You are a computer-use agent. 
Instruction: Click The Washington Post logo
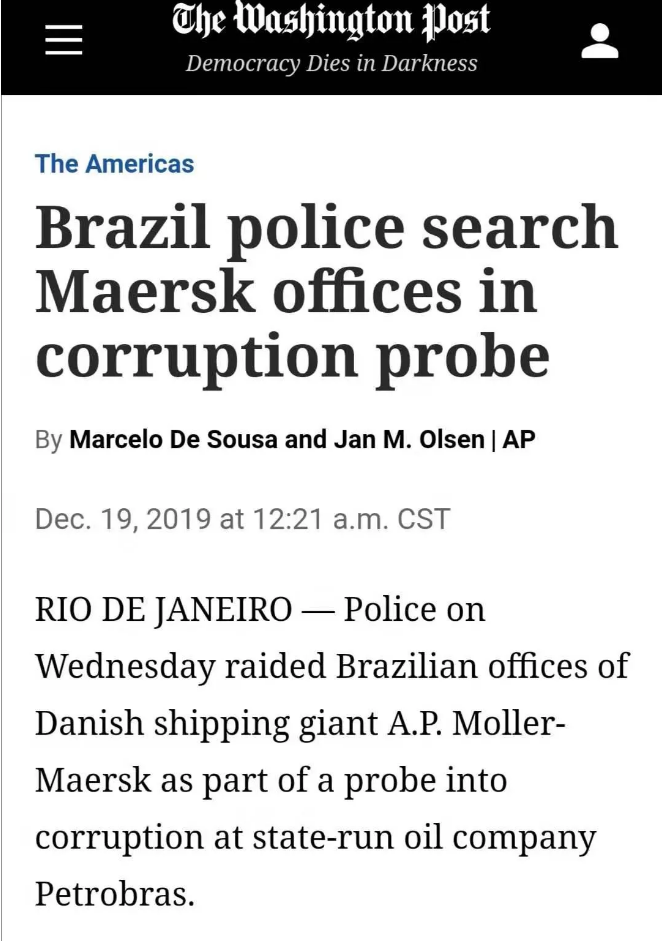[x=331, y=23]
